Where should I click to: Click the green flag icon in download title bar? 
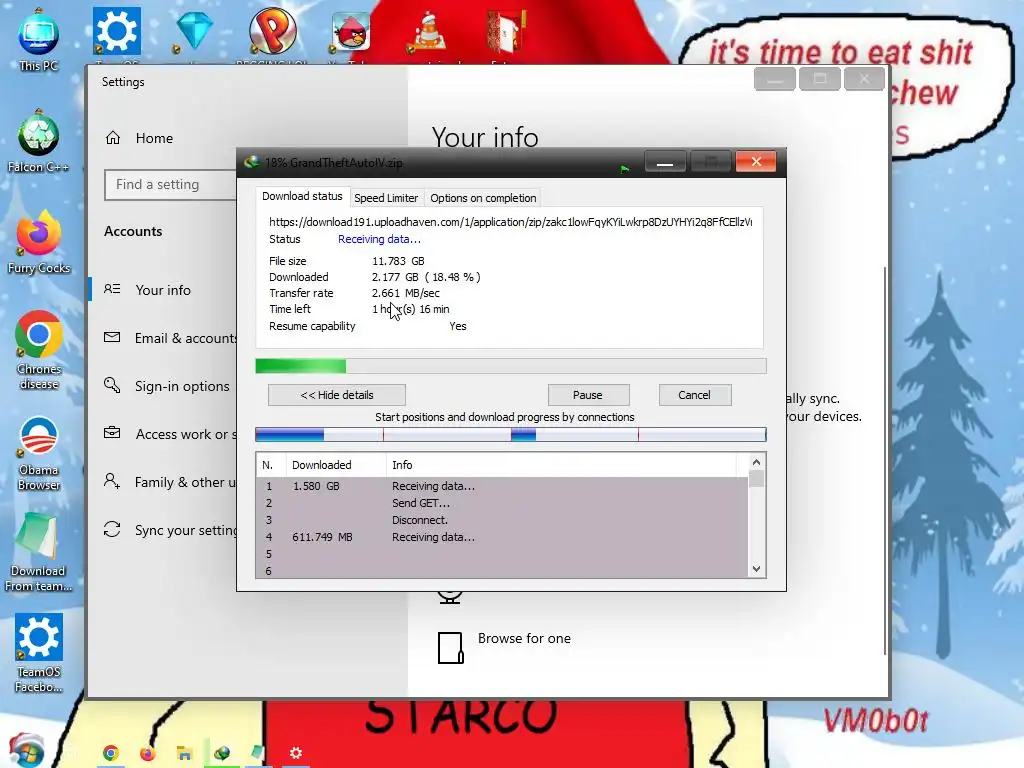tap(625, 168)
